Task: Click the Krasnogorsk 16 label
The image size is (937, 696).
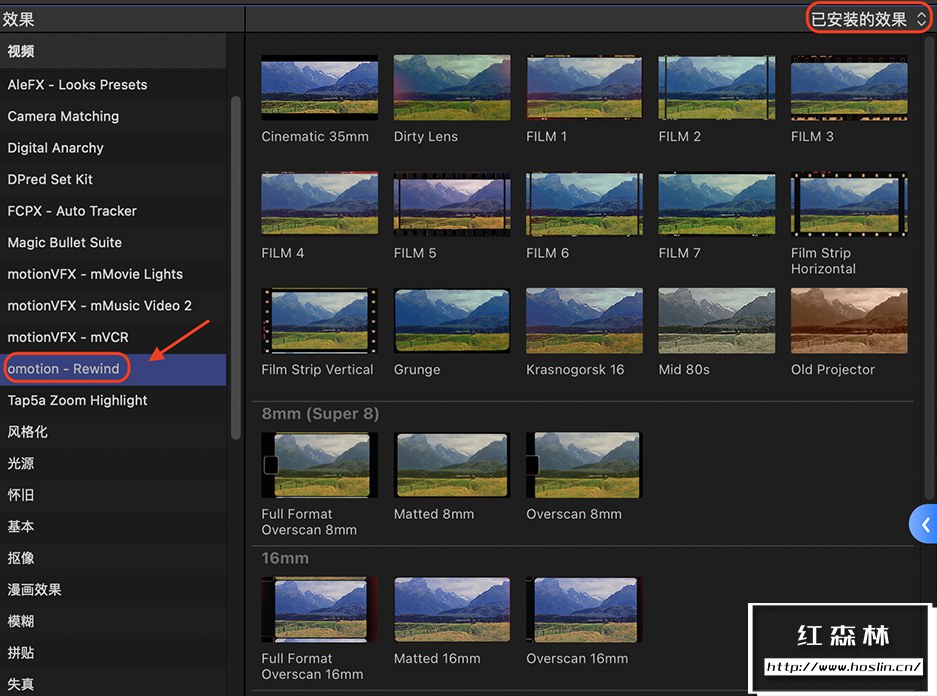Action: click(x=575, y=370)
